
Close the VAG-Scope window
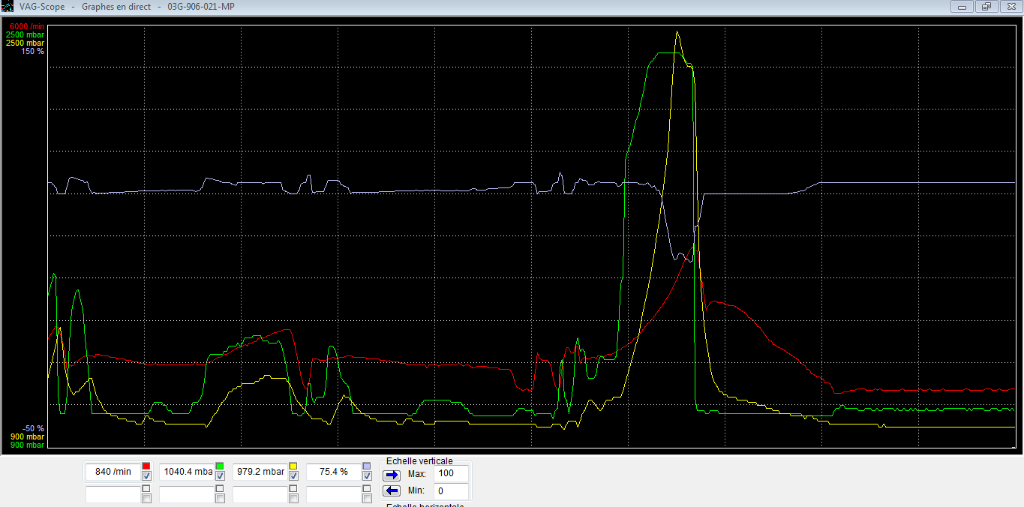pos(1009,6)
